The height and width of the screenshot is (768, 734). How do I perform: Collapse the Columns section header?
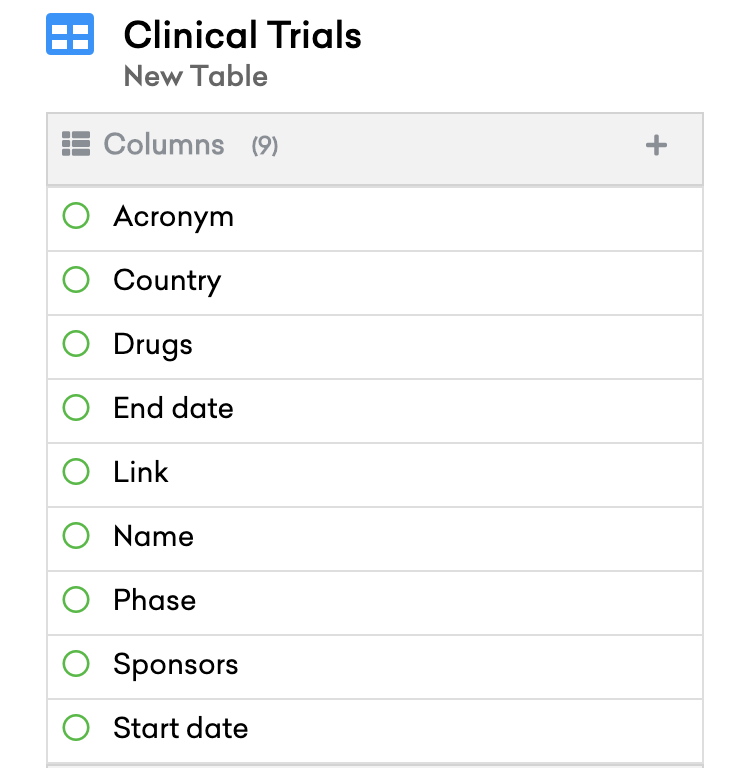pyautogui.click(x=375, y=149)
